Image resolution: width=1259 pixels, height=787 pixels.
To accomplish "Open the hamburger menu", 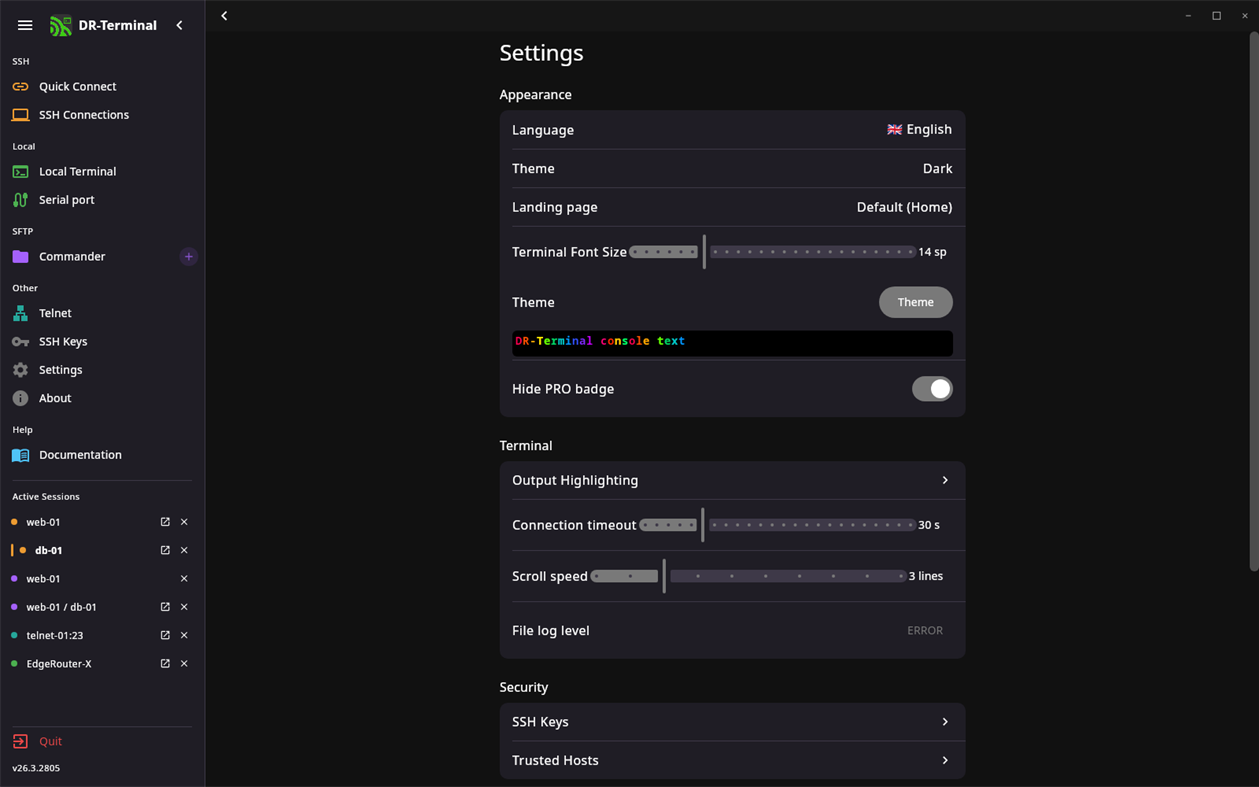I will point(25,25).
